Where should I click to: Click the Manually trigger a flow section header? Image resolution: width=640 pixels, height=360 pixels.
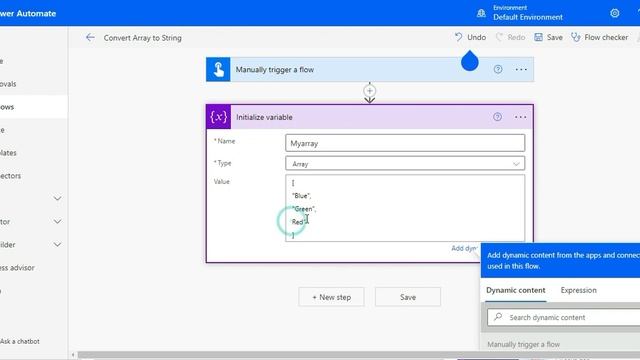[523, 344]
